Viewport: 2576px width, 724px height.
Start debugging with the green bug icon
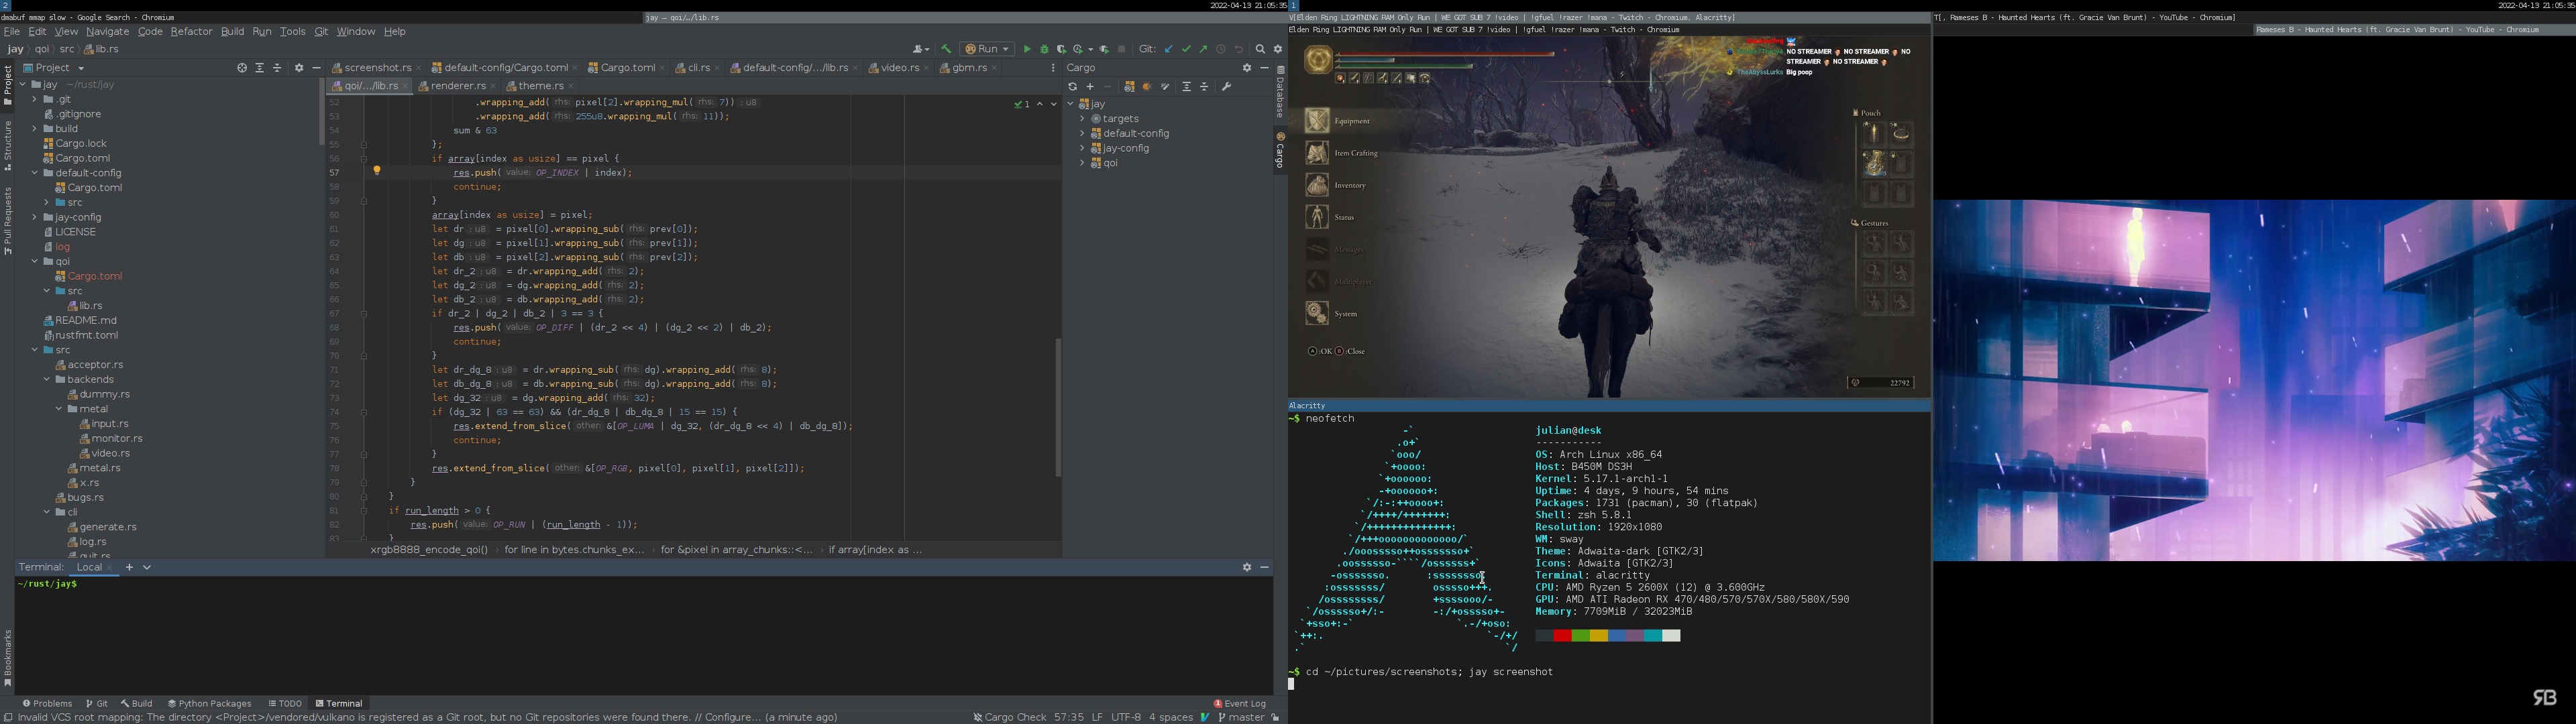point(1045,49)
